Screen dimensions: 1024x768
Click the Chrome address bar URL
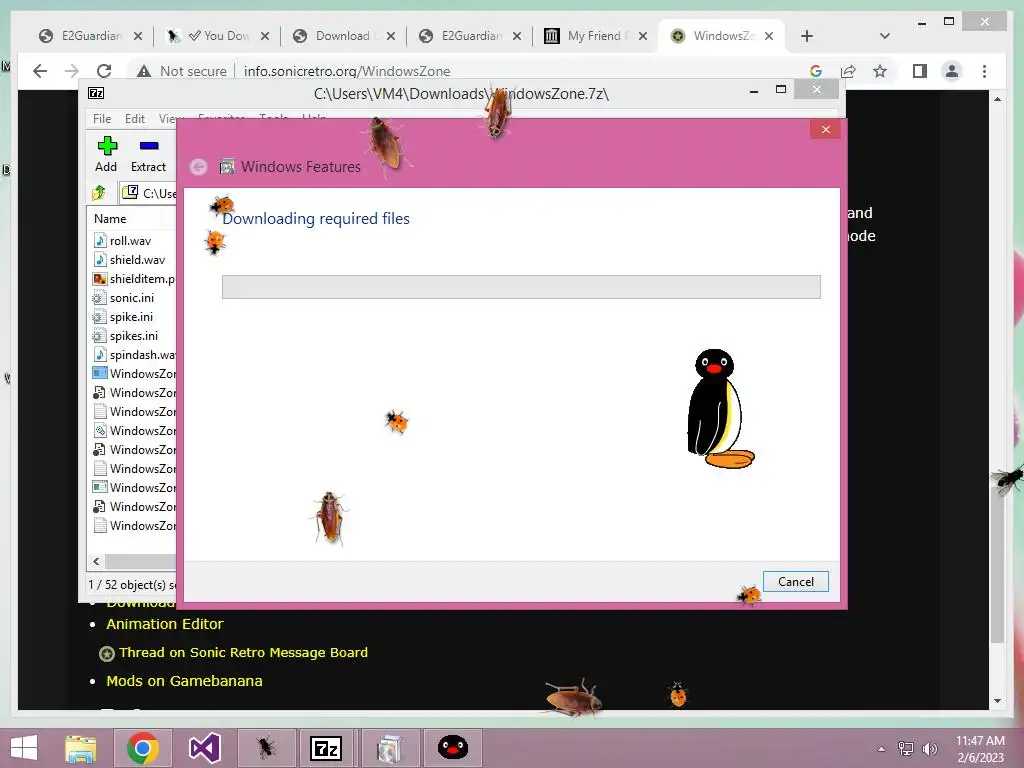tap(347, 71)
